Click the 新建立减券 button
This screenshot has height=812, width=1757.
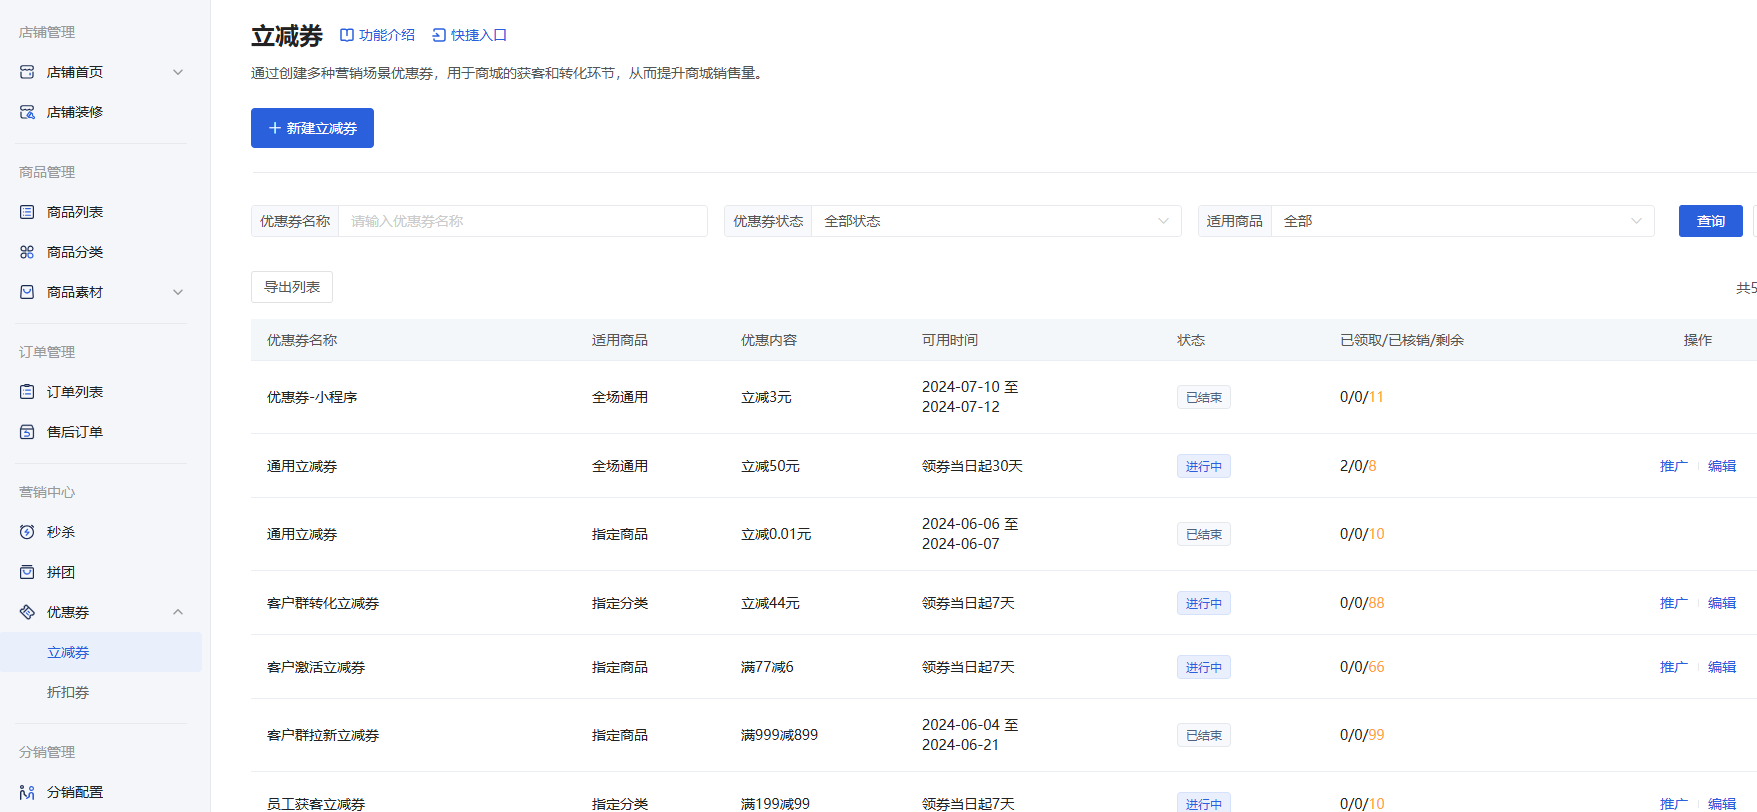tap(312, 128)
